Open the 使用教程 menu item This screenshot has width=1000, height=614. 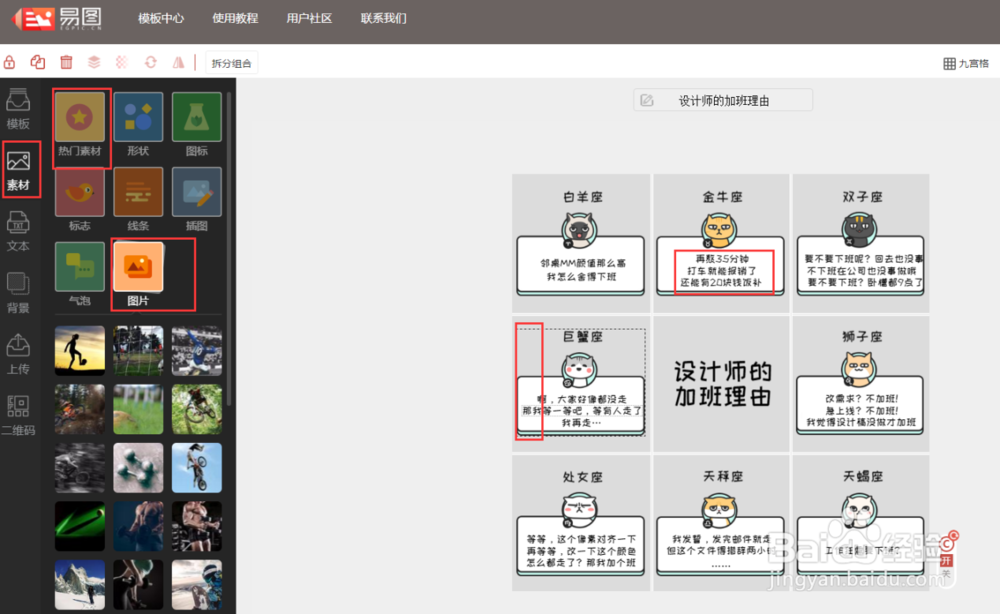(x=236, y=17)
